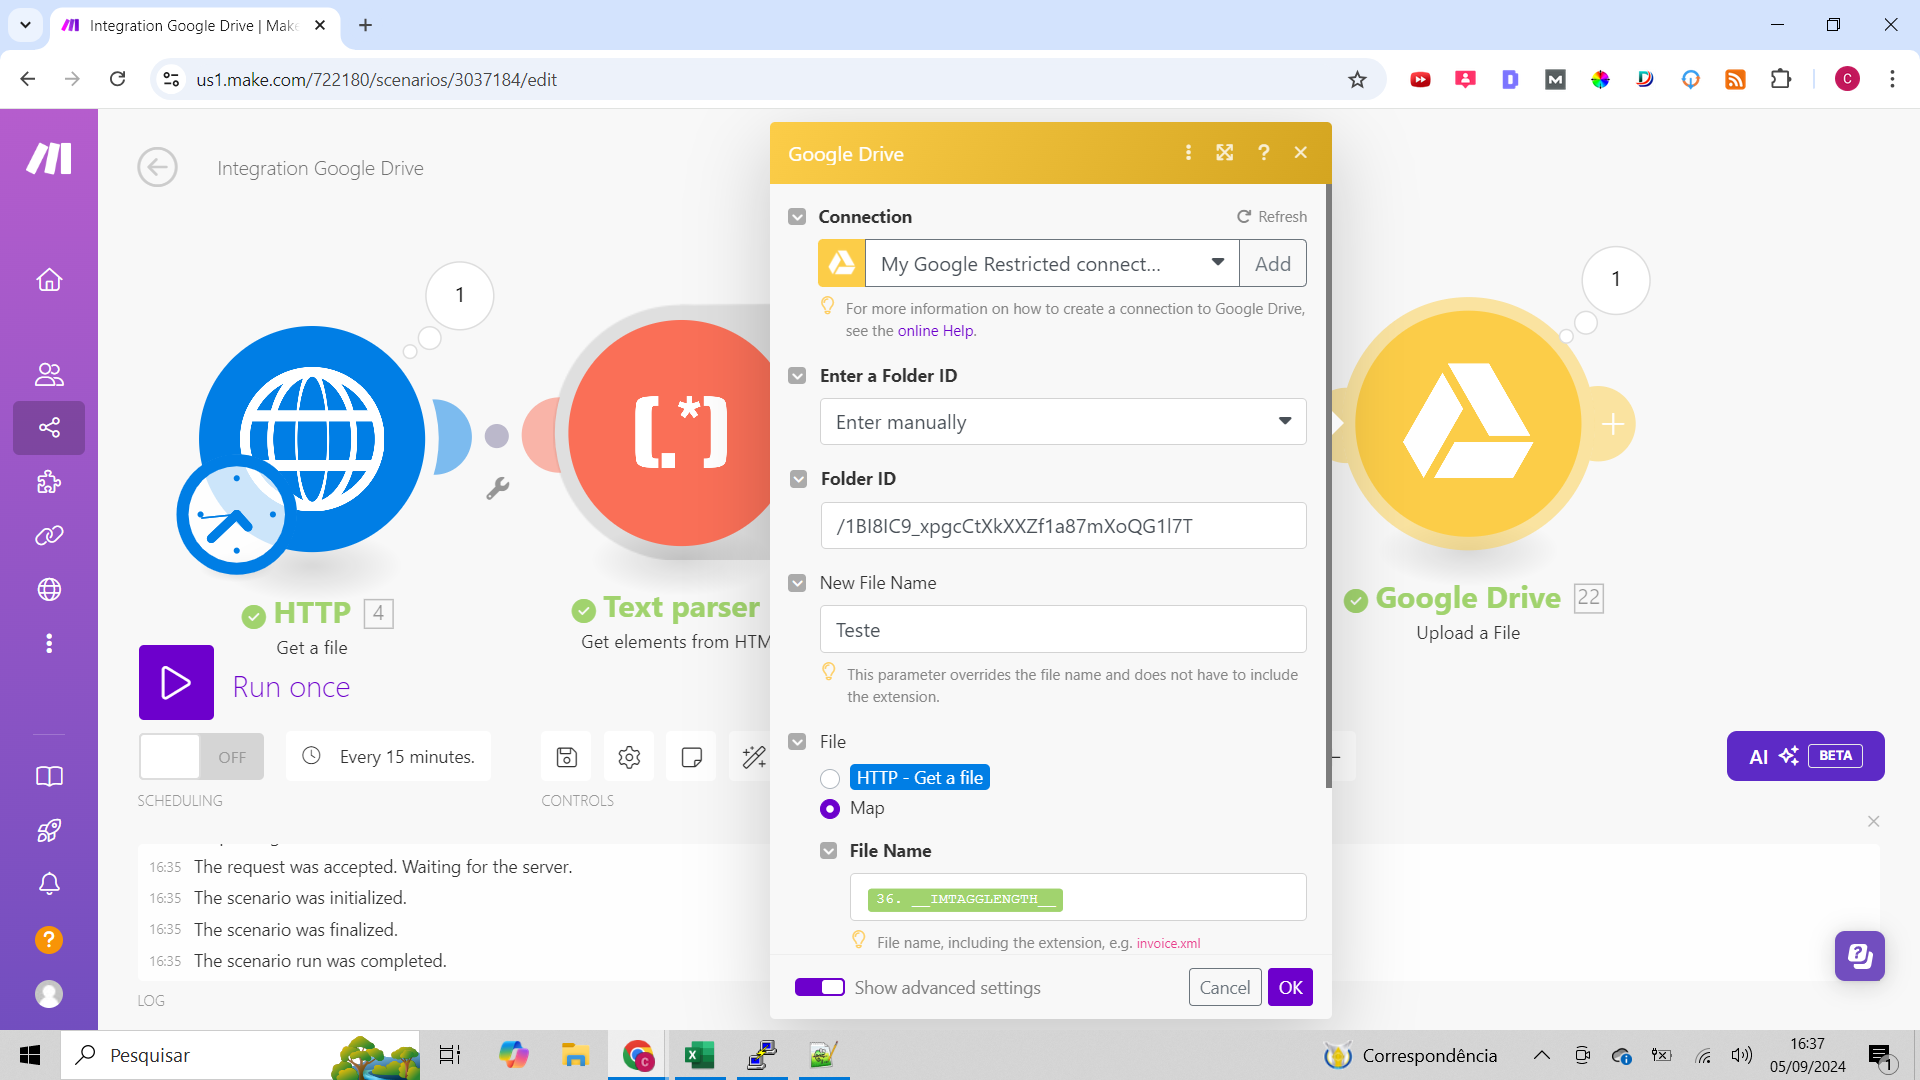Toggle Show advanced settings switch
This screenshot has height=1080, width=1920.
[820, 987]
